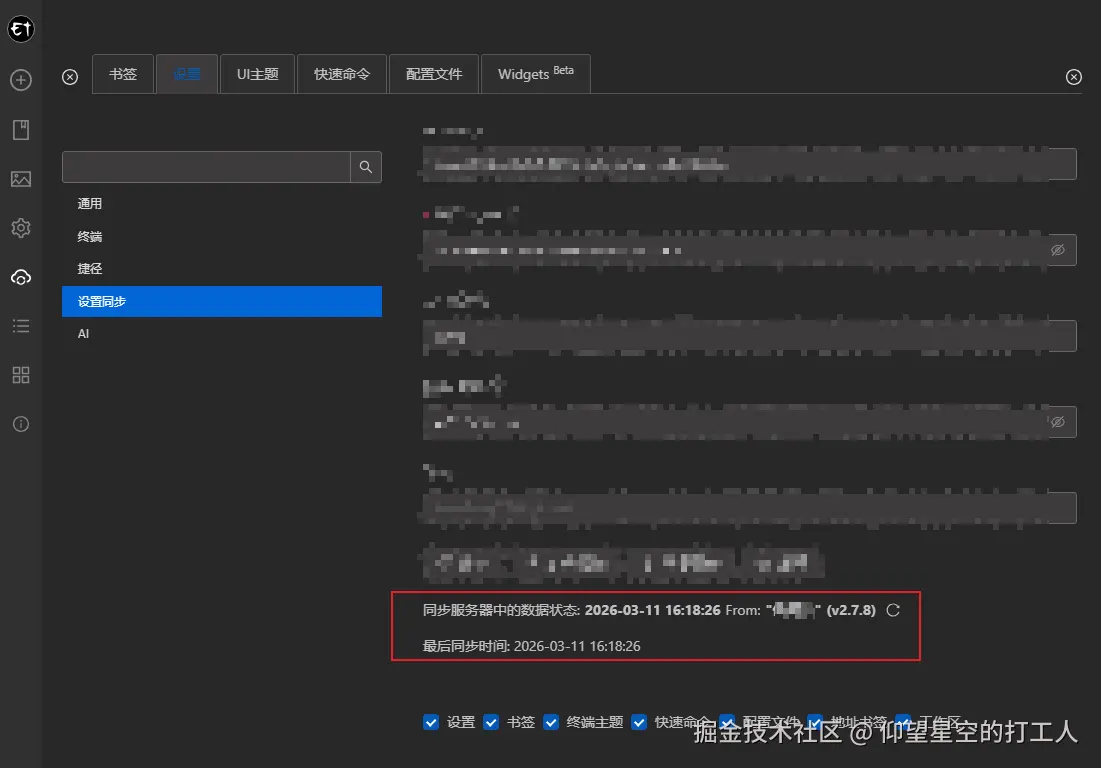This screenshot has height=768, width=1101.
Task: Refresh the sync server data status
Action: click(x=893, y=610)
